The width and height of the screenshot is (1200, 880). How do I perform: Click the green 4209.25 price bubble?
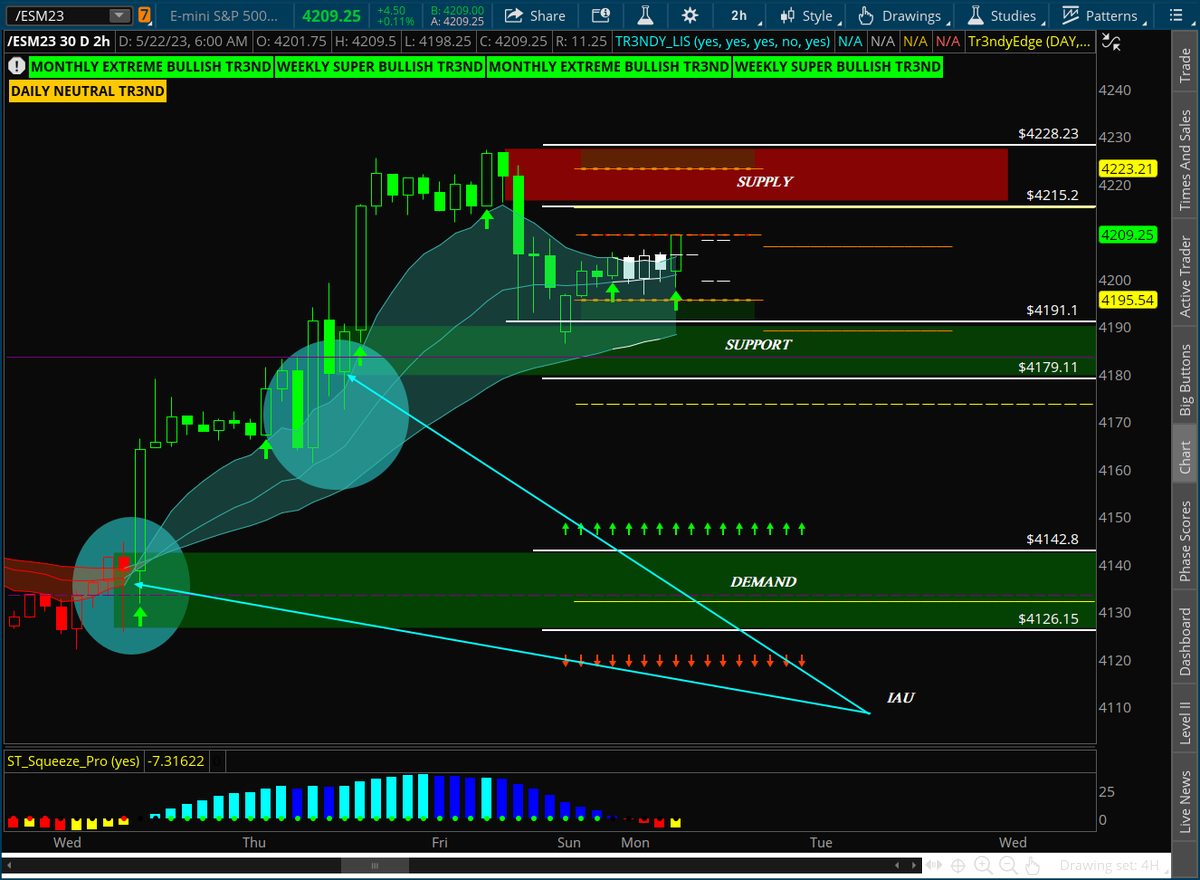[x=1127, y=235]
